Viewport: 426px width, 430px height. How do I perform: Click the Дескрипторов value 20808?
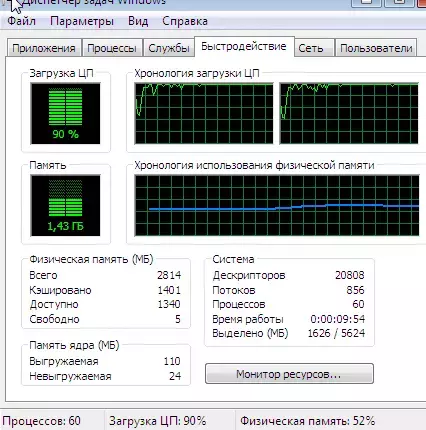(x=350, y=275)
